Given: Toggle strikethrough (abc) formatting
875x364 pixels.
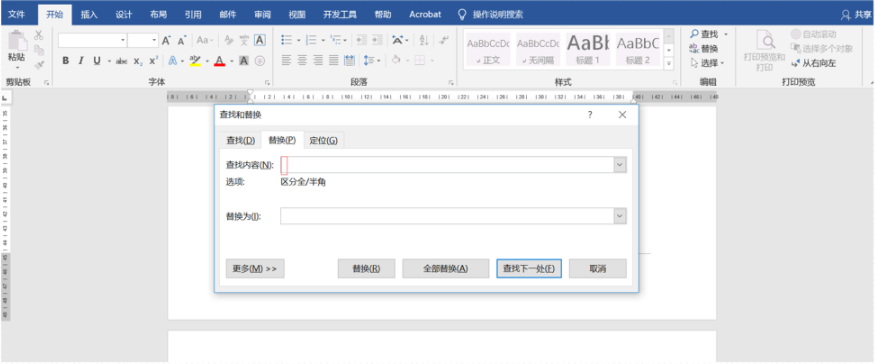Looking at the screenshot, I should (122, 60).
